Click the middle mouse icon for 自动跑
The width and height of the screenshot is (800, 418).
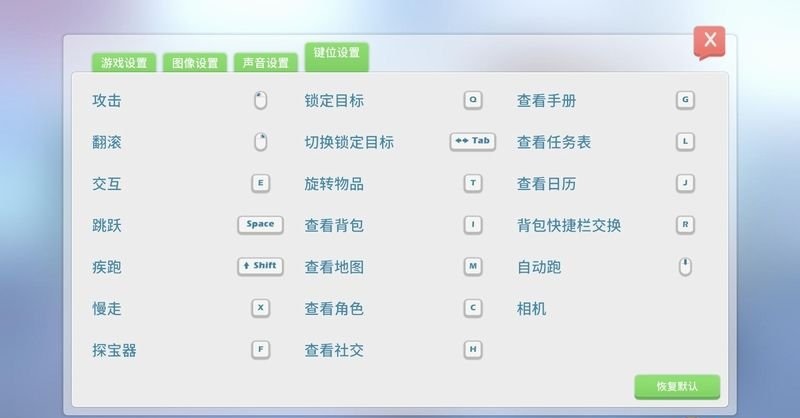(x=685, y=267)
